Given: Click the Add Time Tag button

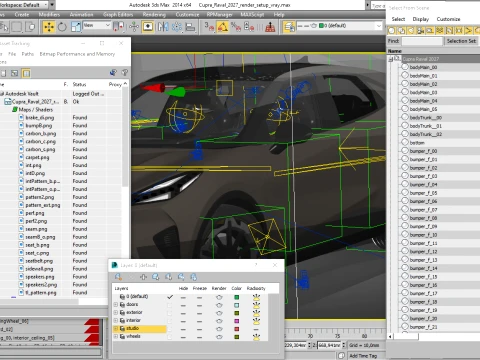Looking at the screenshot, I should click(363, 356).
